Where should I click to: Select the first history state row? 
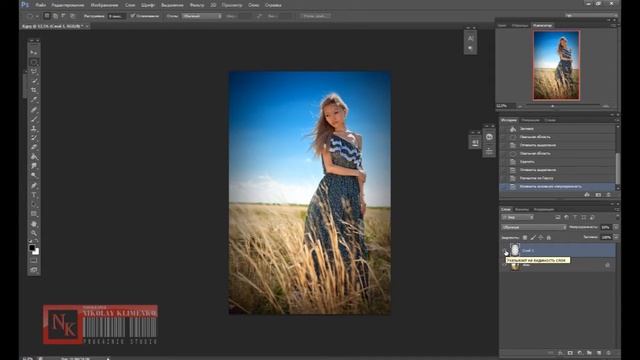click(x=557, y=129)
